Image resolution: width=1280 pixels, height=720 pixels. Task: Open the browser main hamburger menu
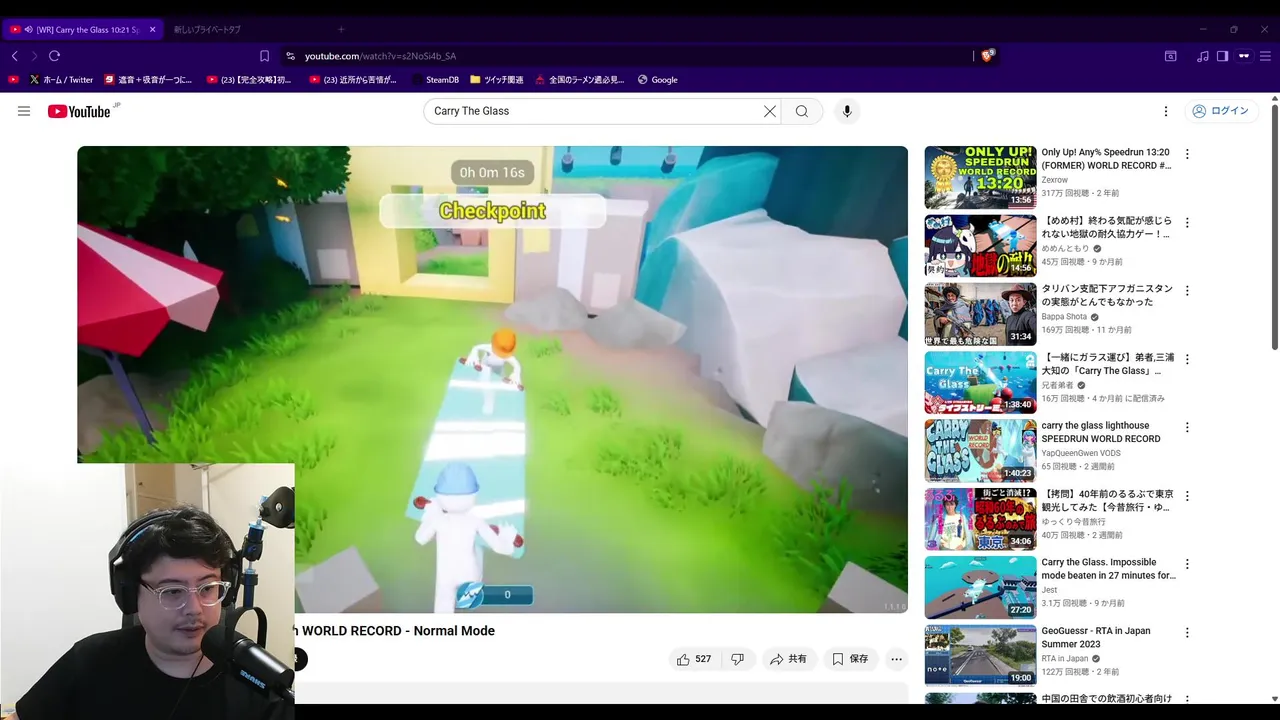pyautogui.click(x=1265, y=56)
